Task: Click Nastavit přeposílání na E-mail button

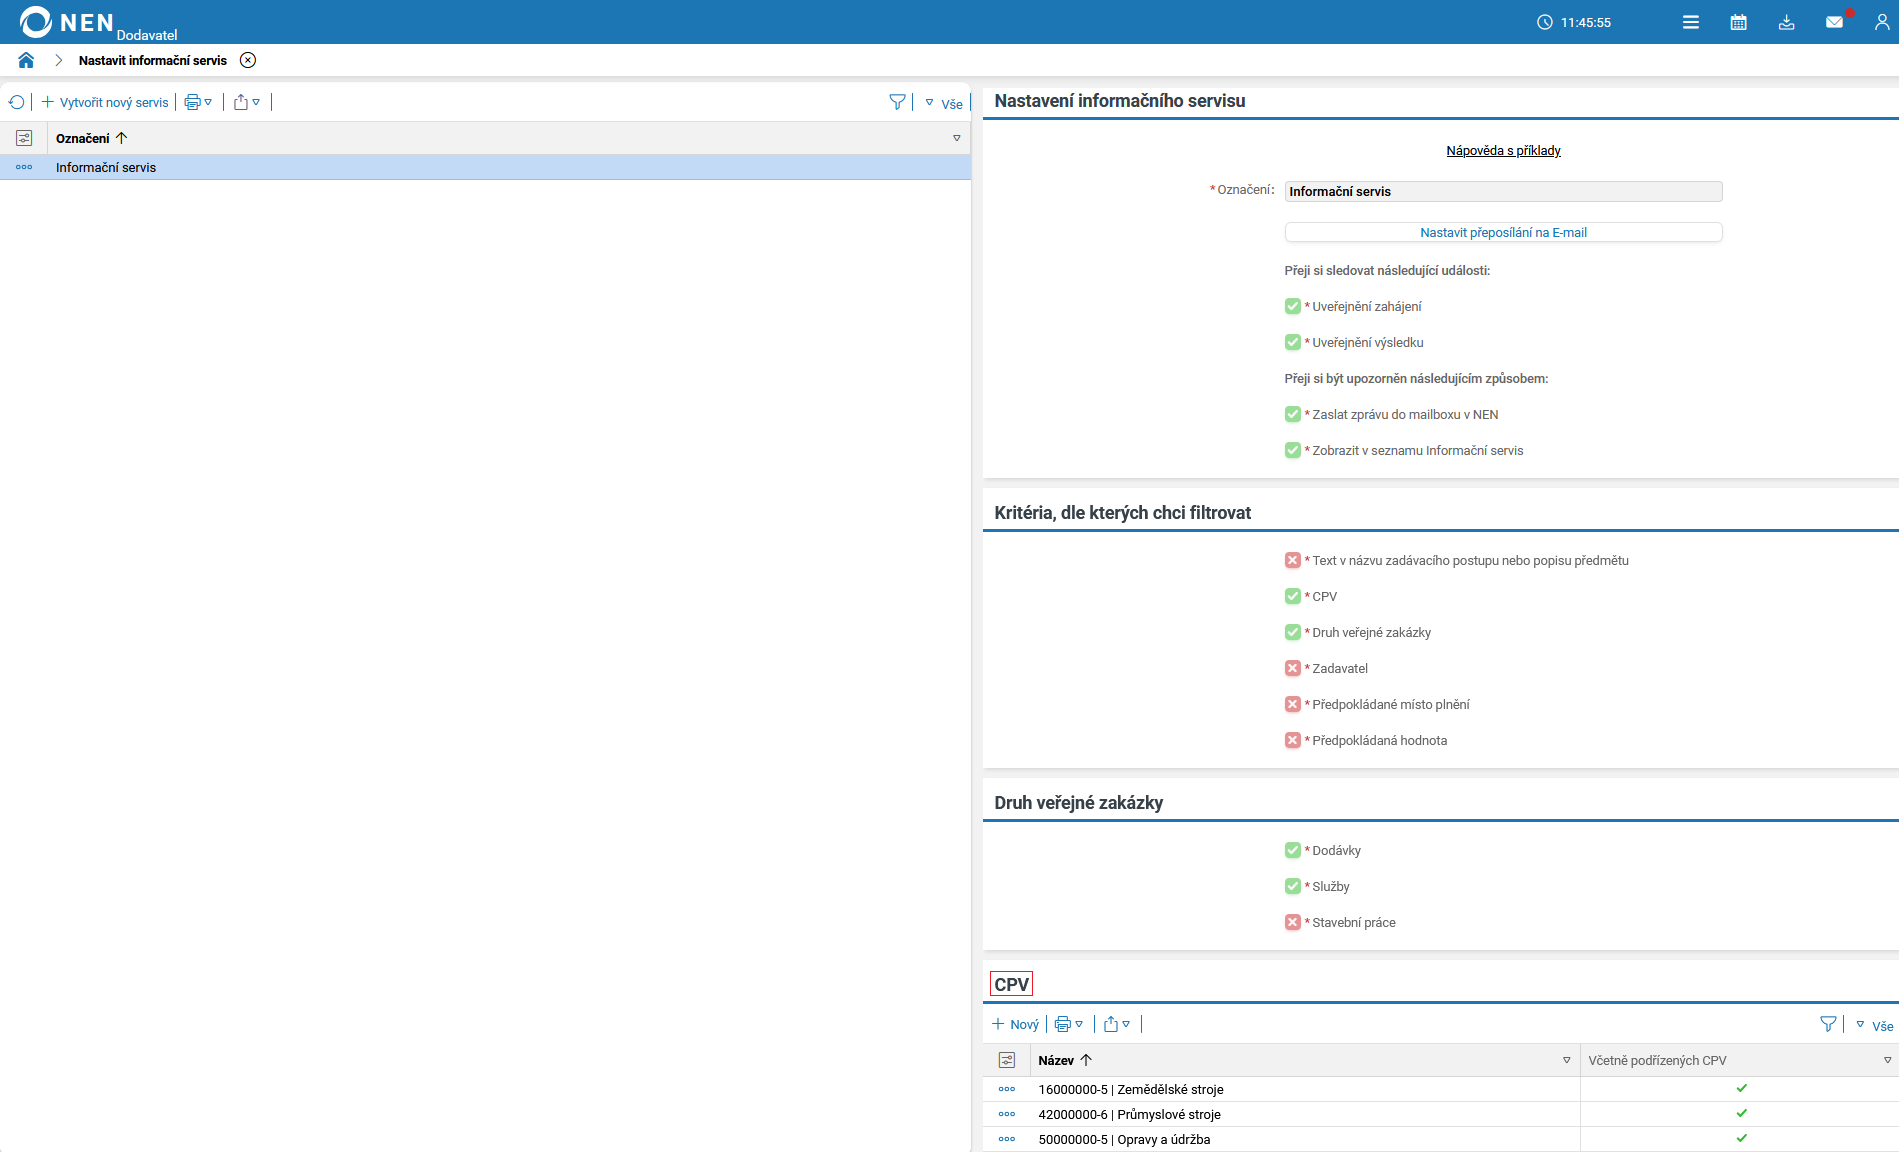Action: [x=1502, y=232]
